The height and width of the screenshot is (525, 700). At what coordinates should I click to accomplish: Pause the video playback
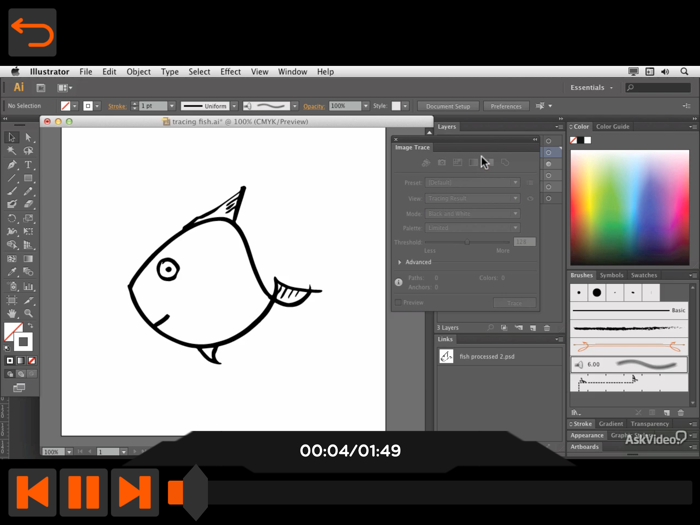pyautogui.click(x=83, y=492)
